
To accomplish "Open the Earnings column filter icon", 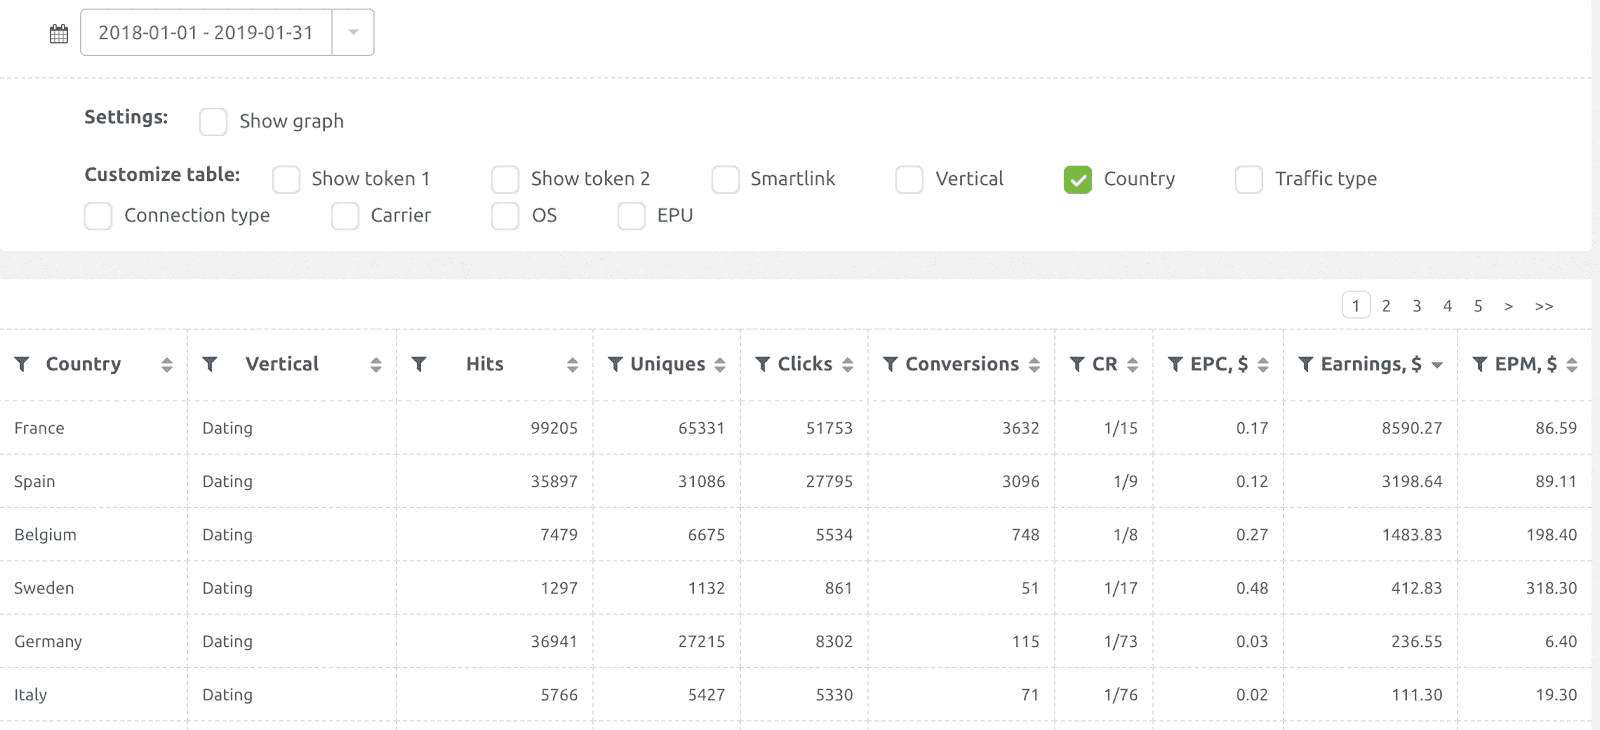I will point(1305,364).
